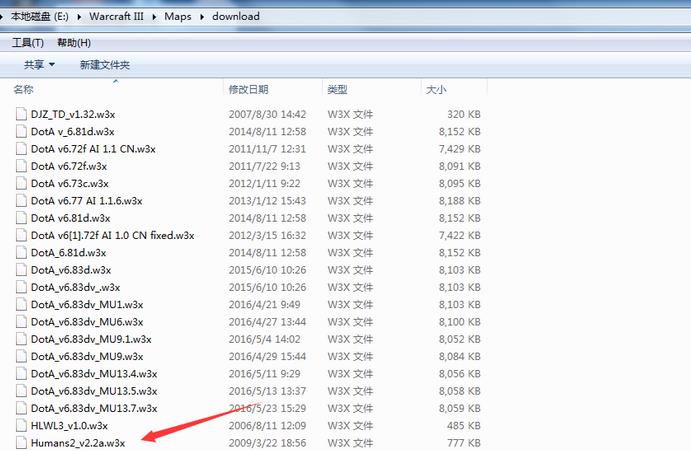Sort by the 大小 column header
This screenshot has height=451, width=691.
[436, 89]
